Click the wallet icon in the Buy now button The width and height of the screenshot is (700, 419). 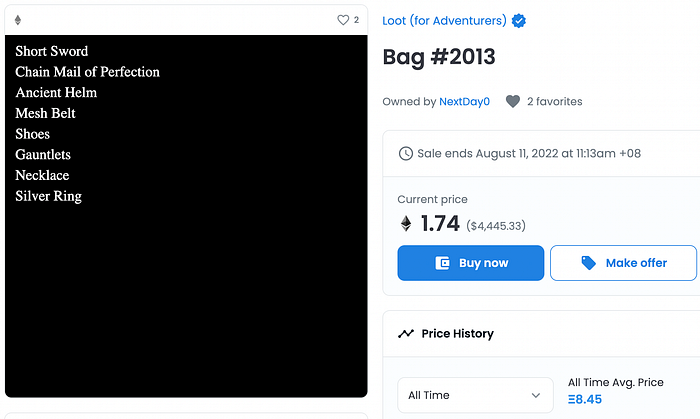coord(442,263)
